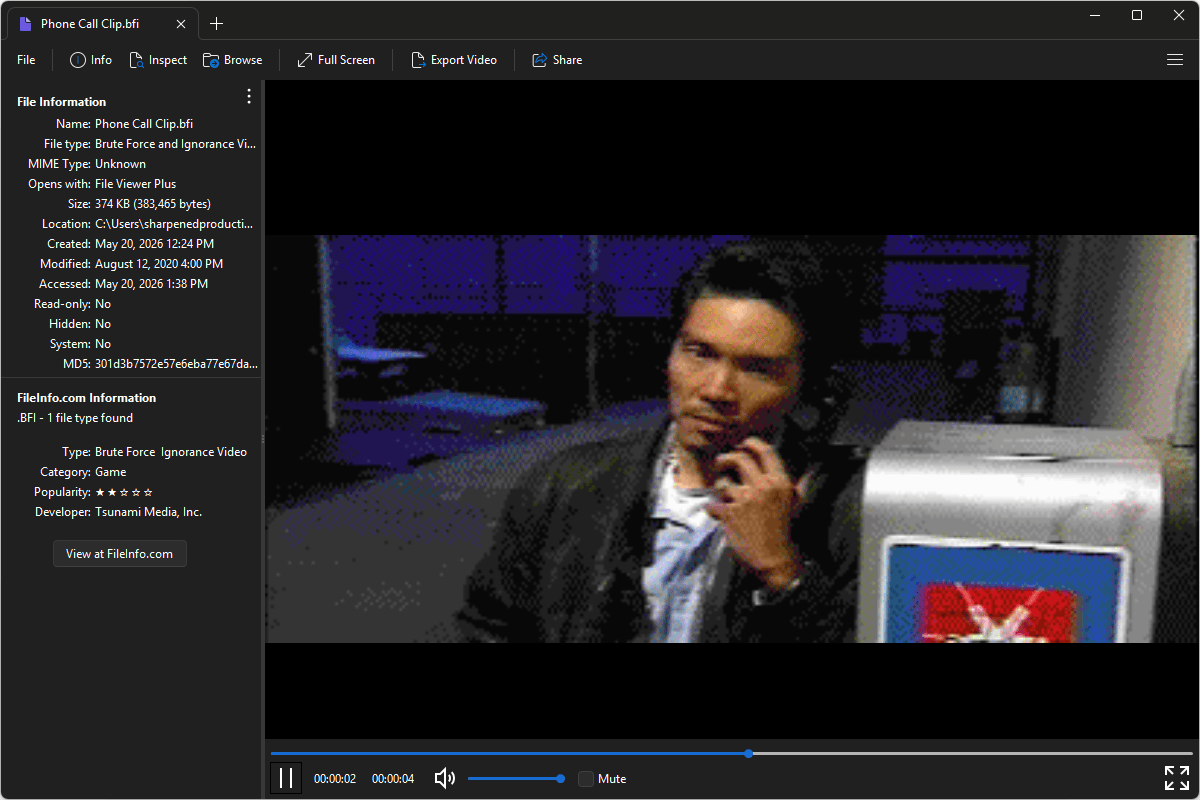Click the video frame preview

click(731, 438)
